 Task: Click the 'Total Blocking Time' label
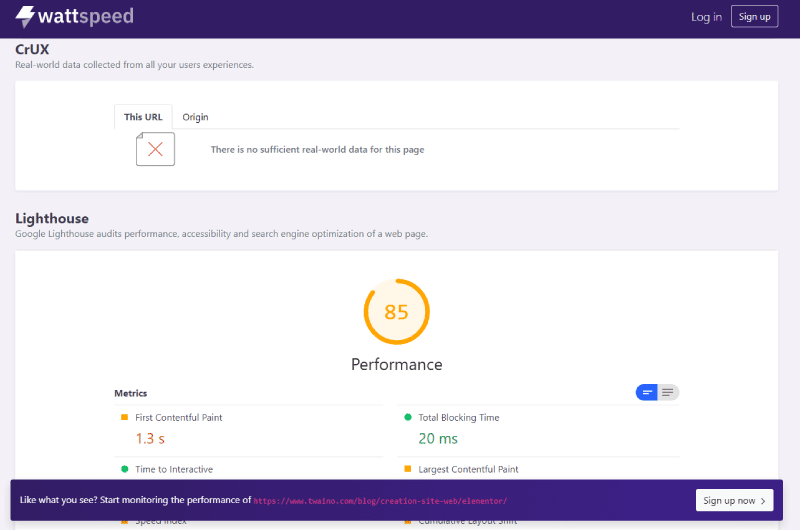tap(459, 417)
